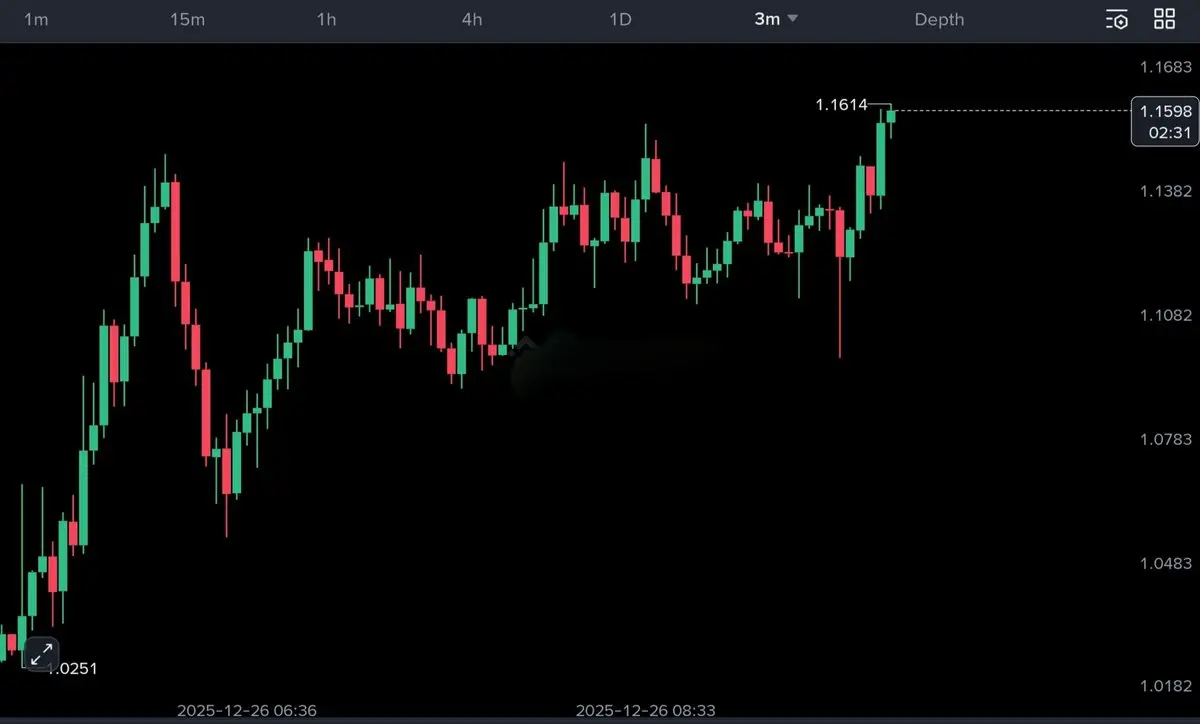
Task: Click the 1.0483 price axis label
Action: (x=1165, y=563)
